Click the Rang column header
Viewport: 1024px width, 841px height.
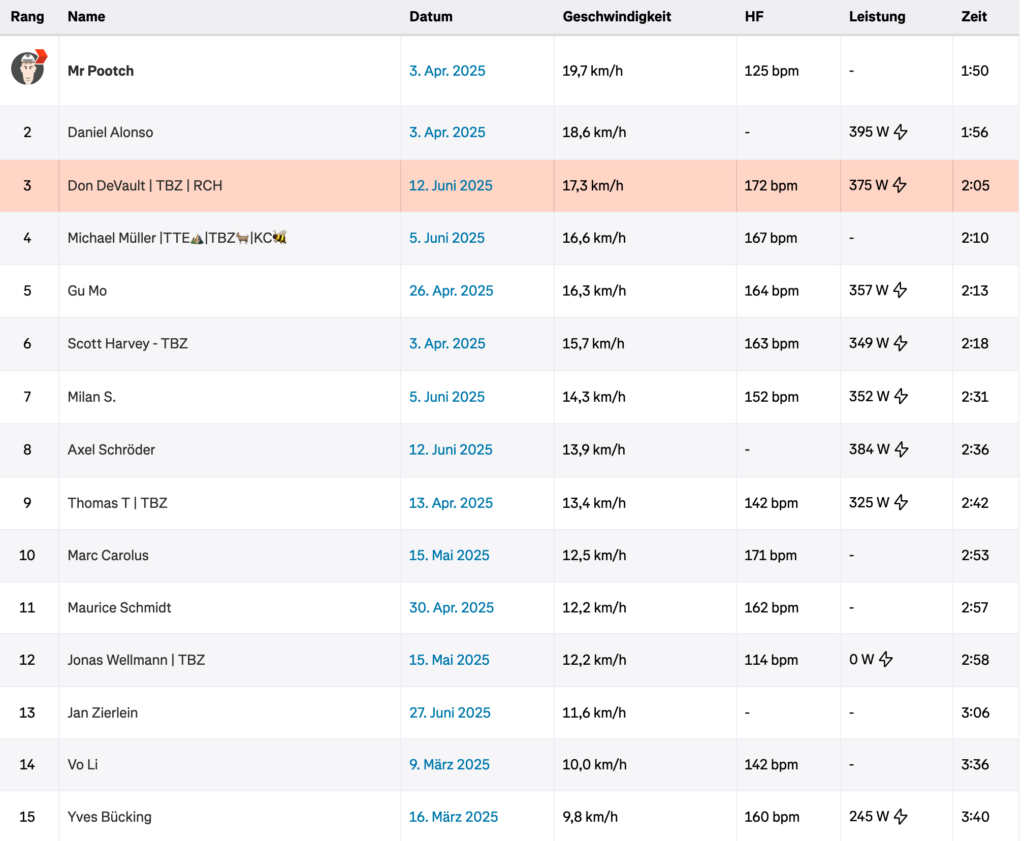(27, 16)
